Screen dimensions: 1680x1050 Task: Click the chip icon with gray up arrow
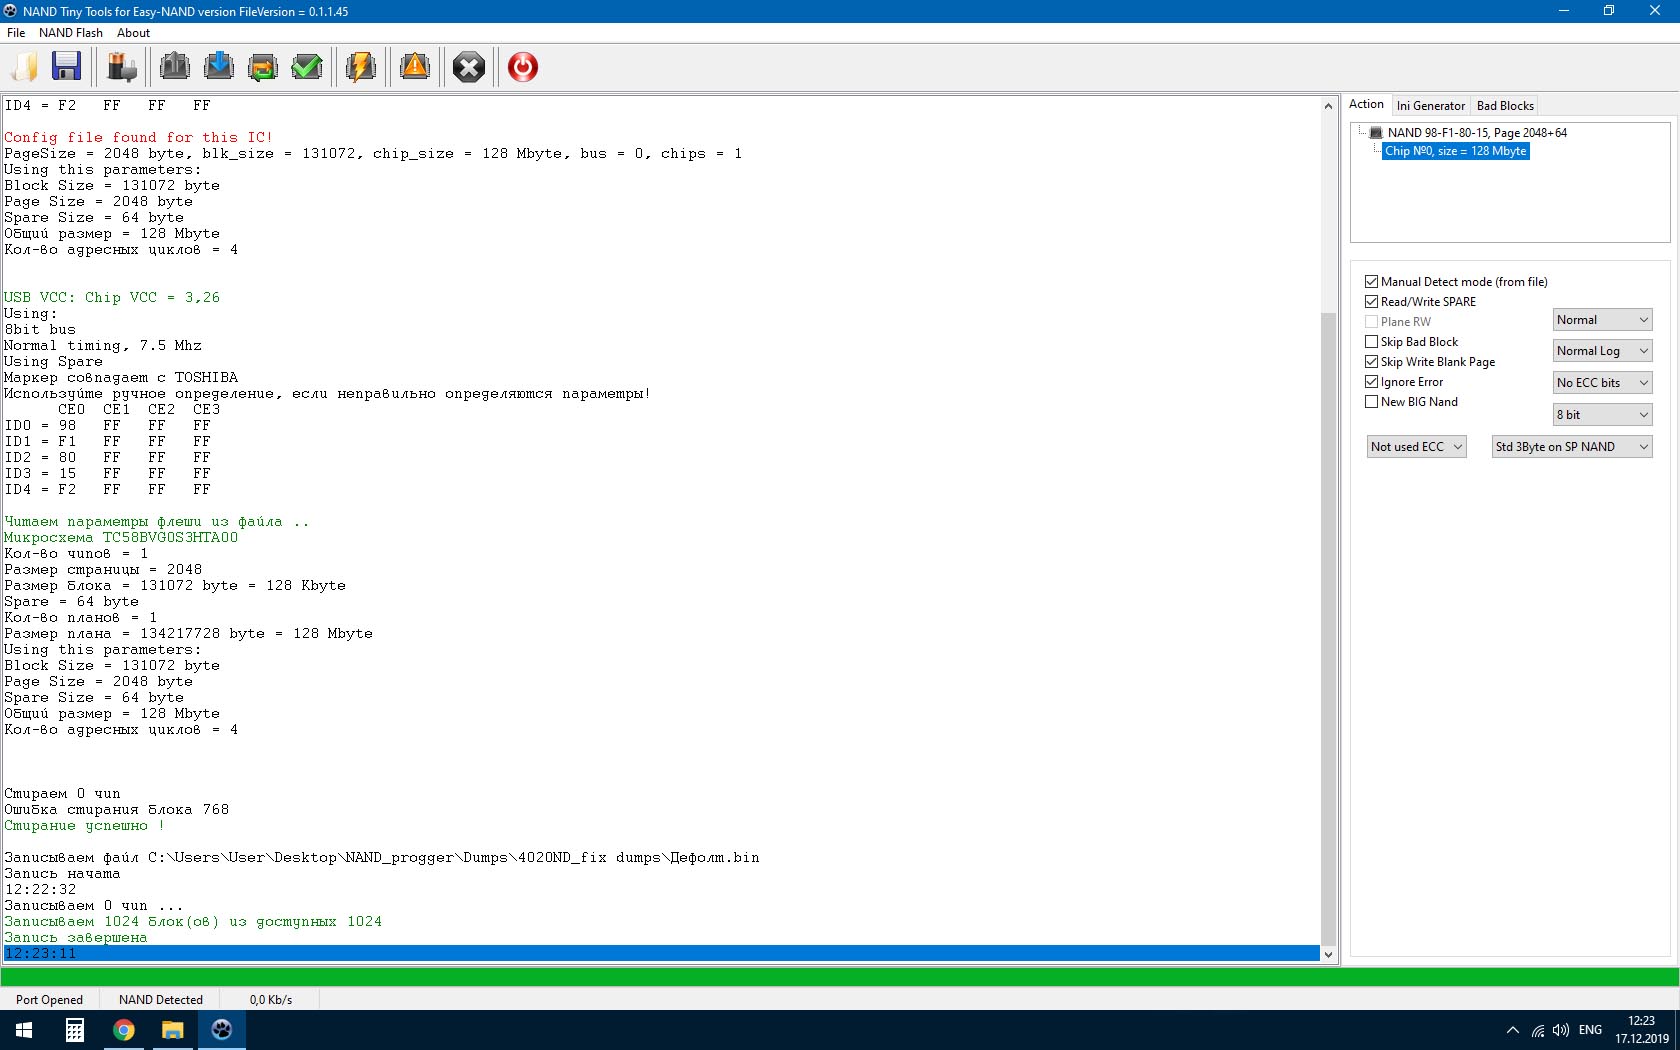tap(175, 67)
